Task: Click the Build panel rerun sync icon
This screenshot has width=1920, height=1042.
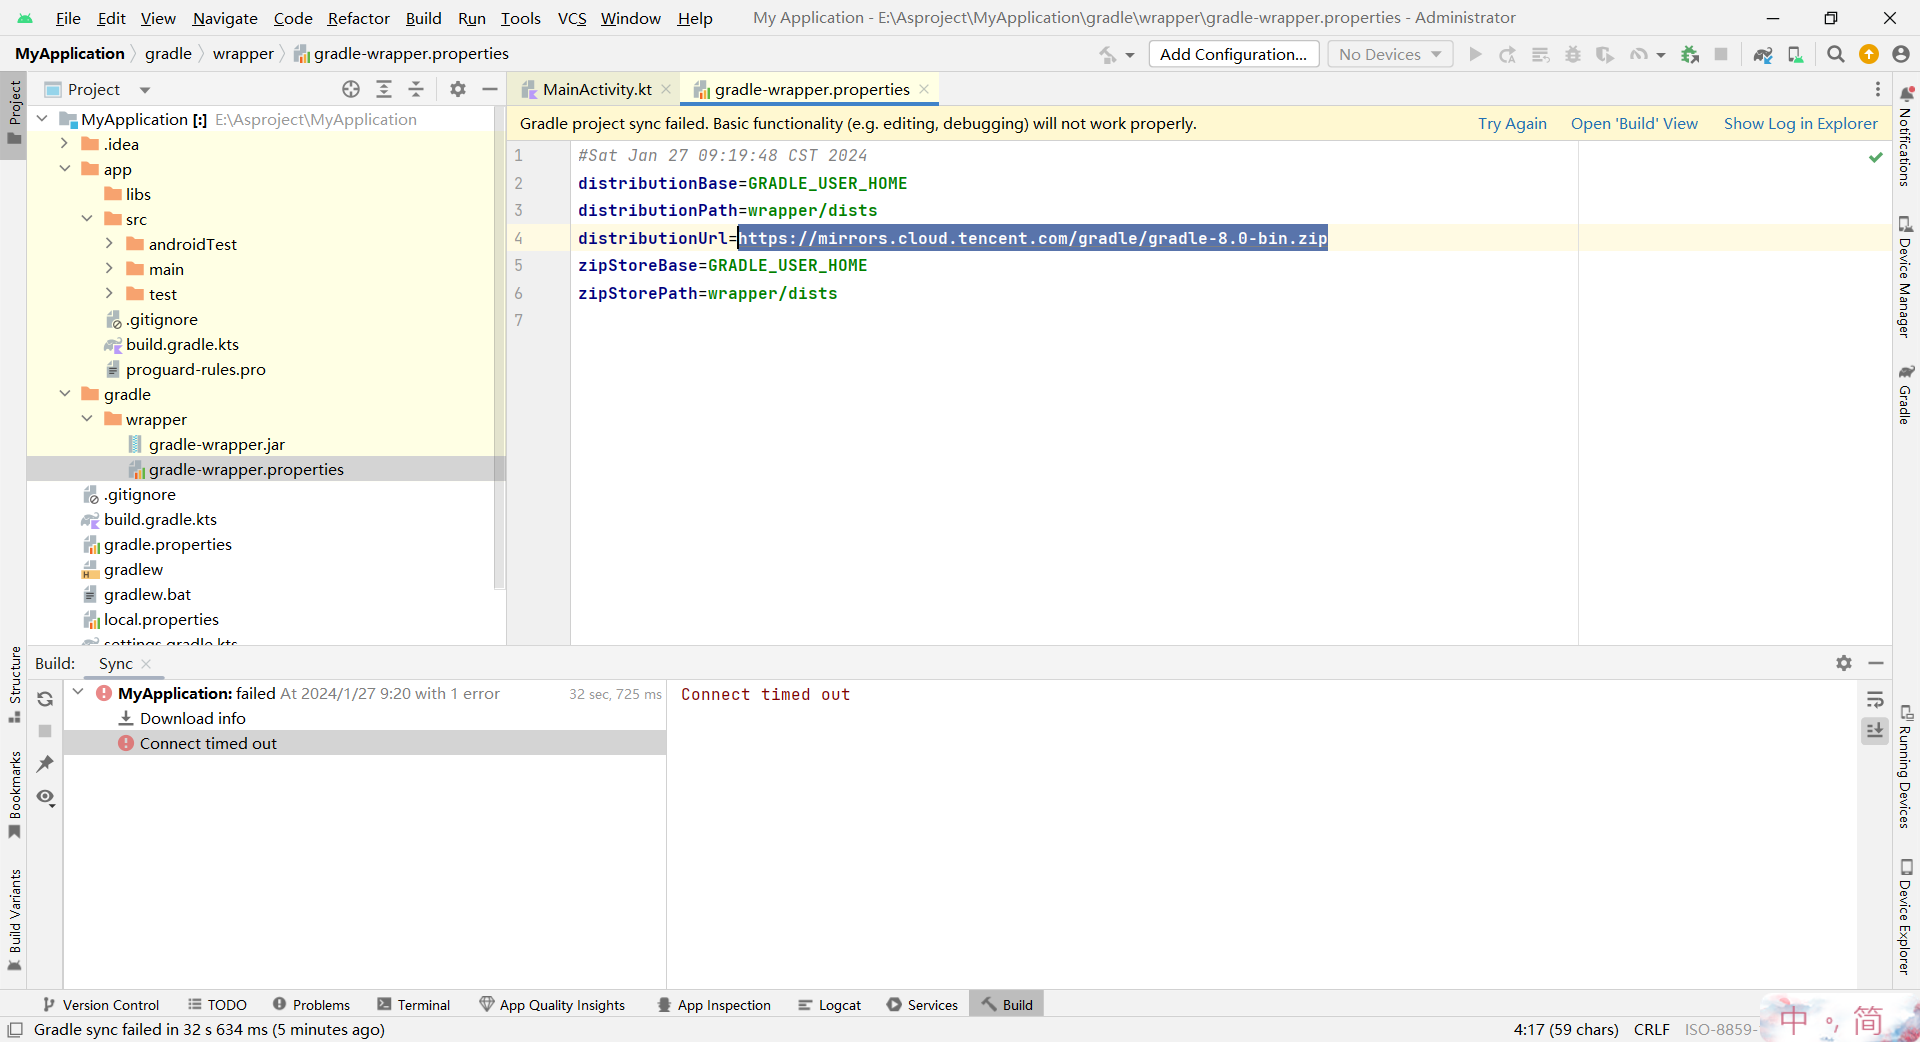Action: (x=45, y=699)
